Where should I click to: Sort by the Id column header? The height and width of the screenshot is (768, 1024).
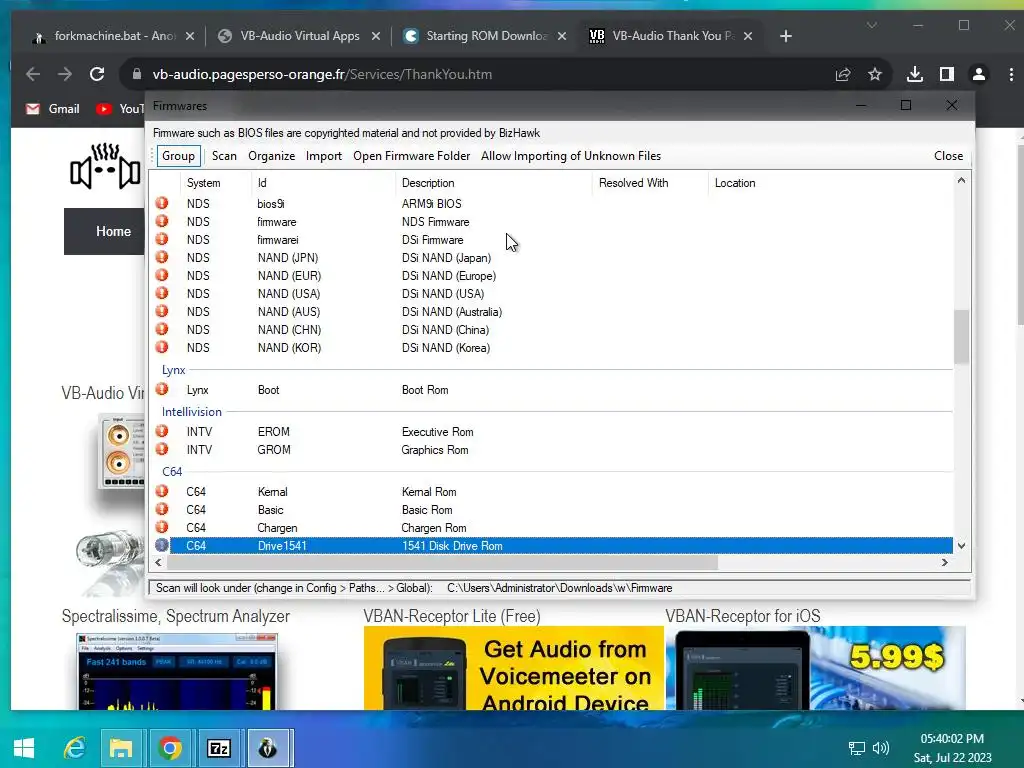pos(323,183)
